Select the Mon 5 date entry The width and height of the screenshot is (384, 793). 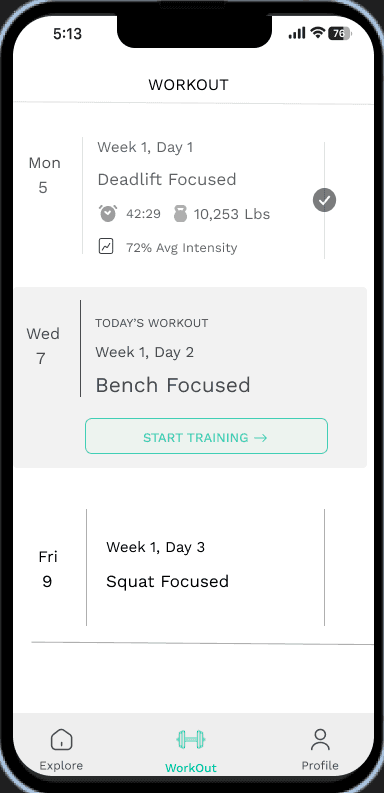[x=44, y=175]
